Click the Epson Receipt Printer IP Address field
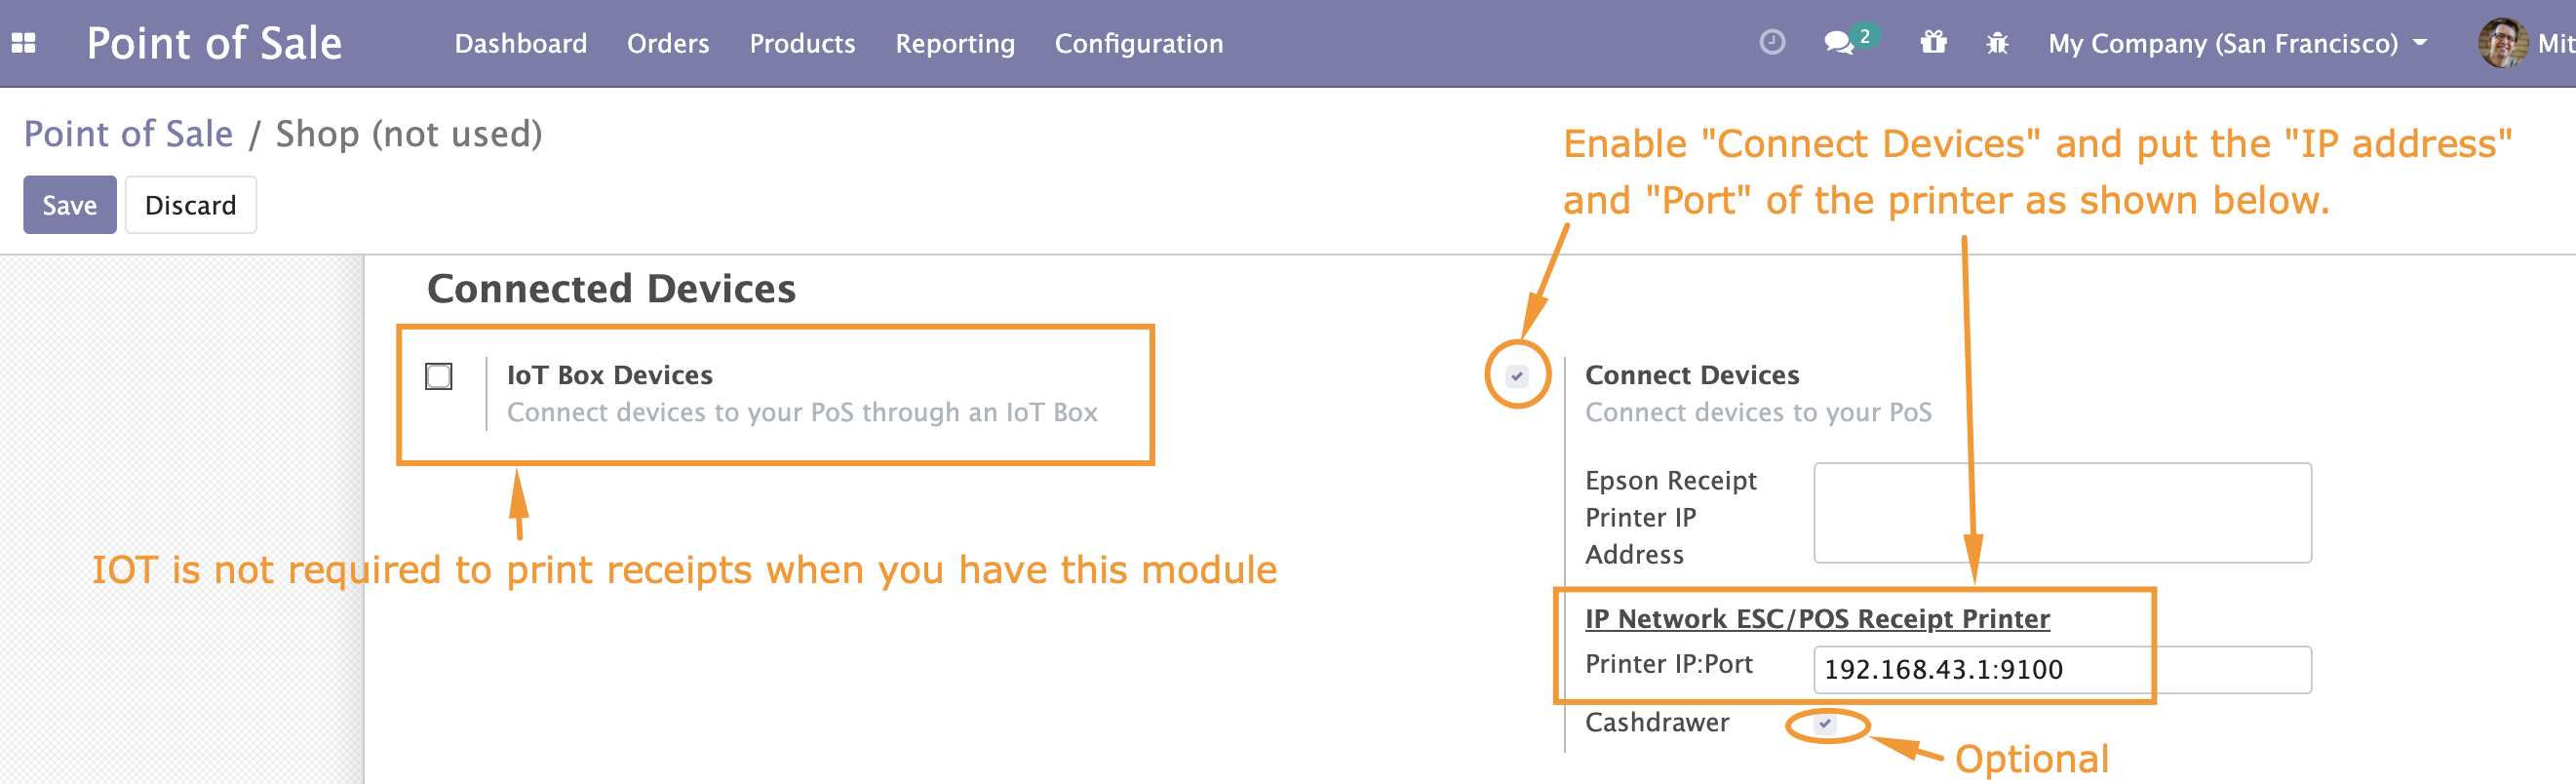Viewport: 2576px width, 784px height. [x=2062, y=513]
